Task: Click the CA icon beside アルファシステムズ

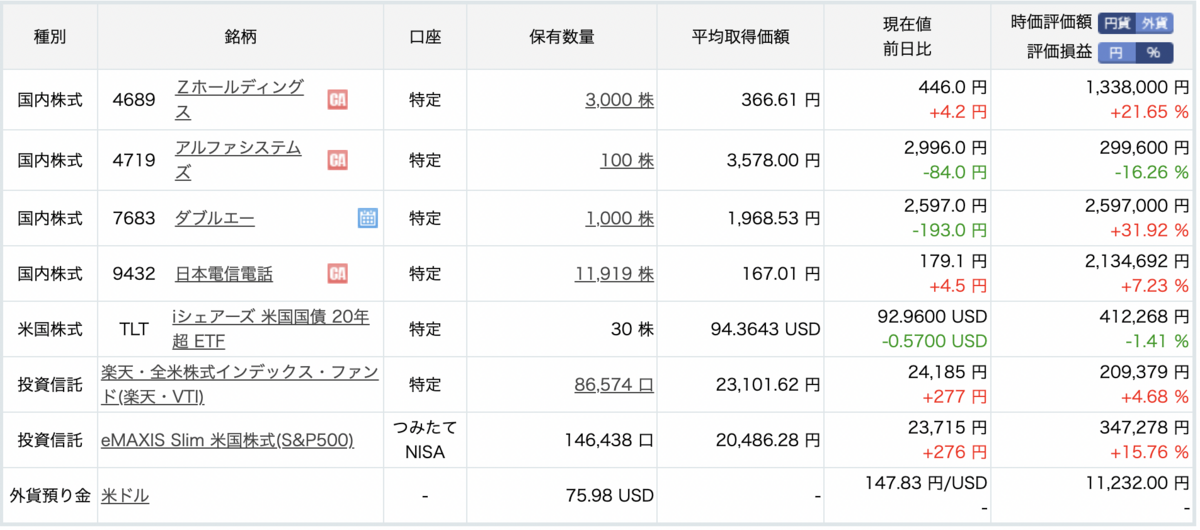Action: [337, 160]
